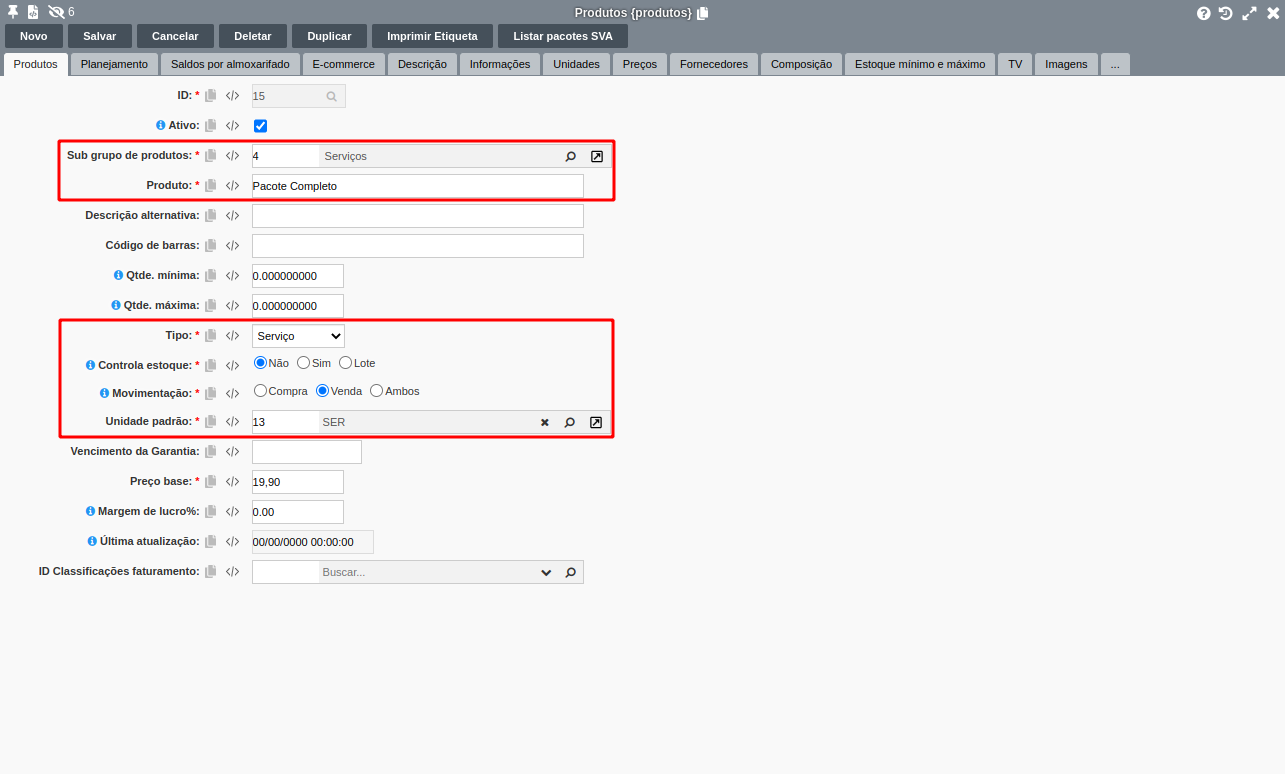Viewport: 1285px width, 774px height.
Task: Click the copy icon next to Movimentação
Action: click(x=211, y=394)
